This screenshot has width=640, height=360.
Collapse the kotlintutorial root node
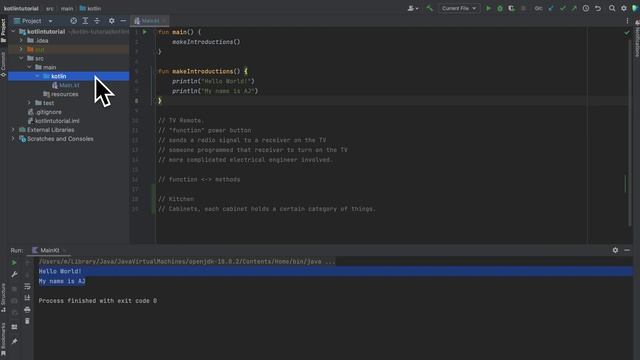(13, 31)
